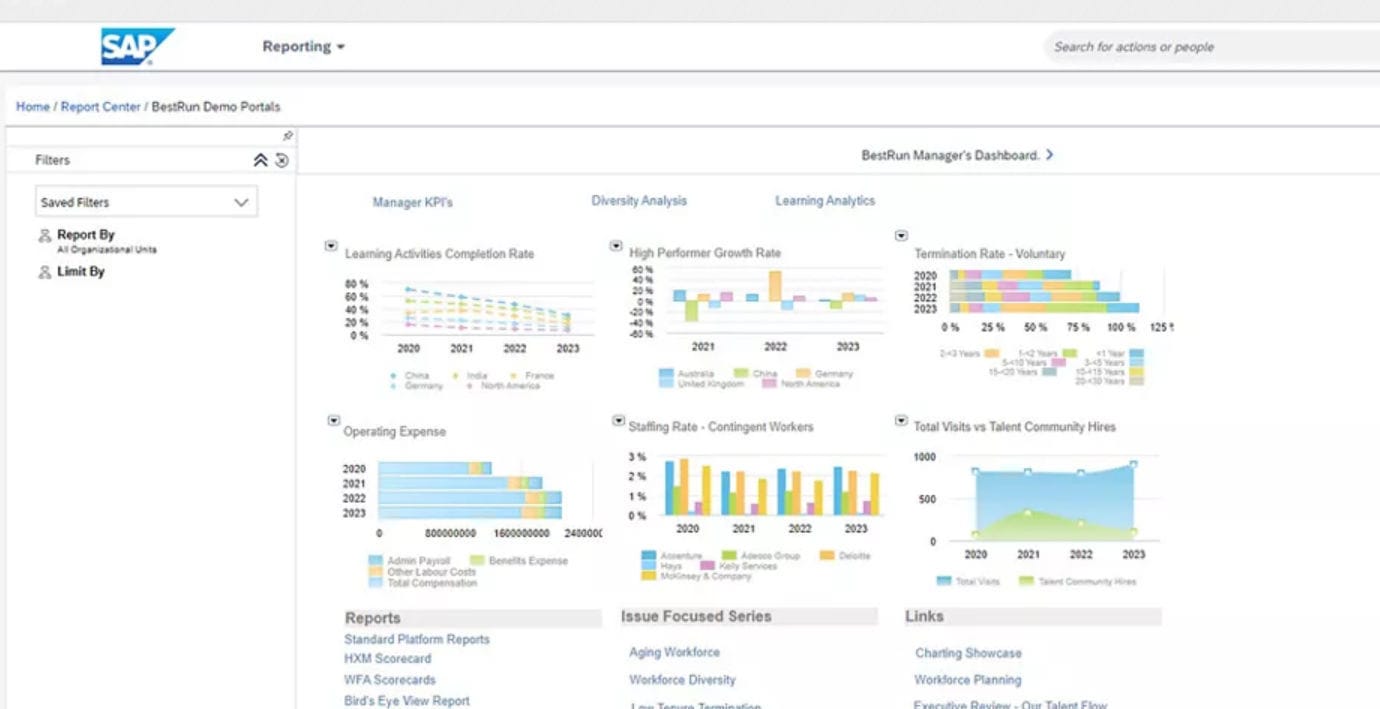Click the pin icon on the Filters panel

[288, 133]
